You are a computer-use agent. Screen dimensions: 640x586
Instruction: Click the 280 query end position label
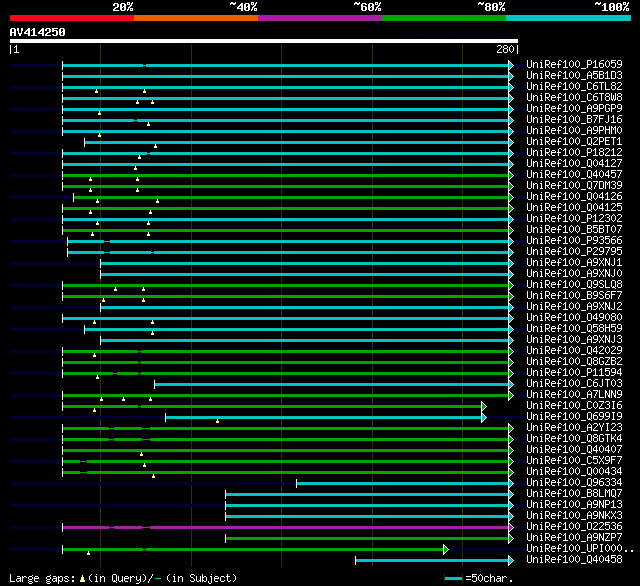point(505,49)
